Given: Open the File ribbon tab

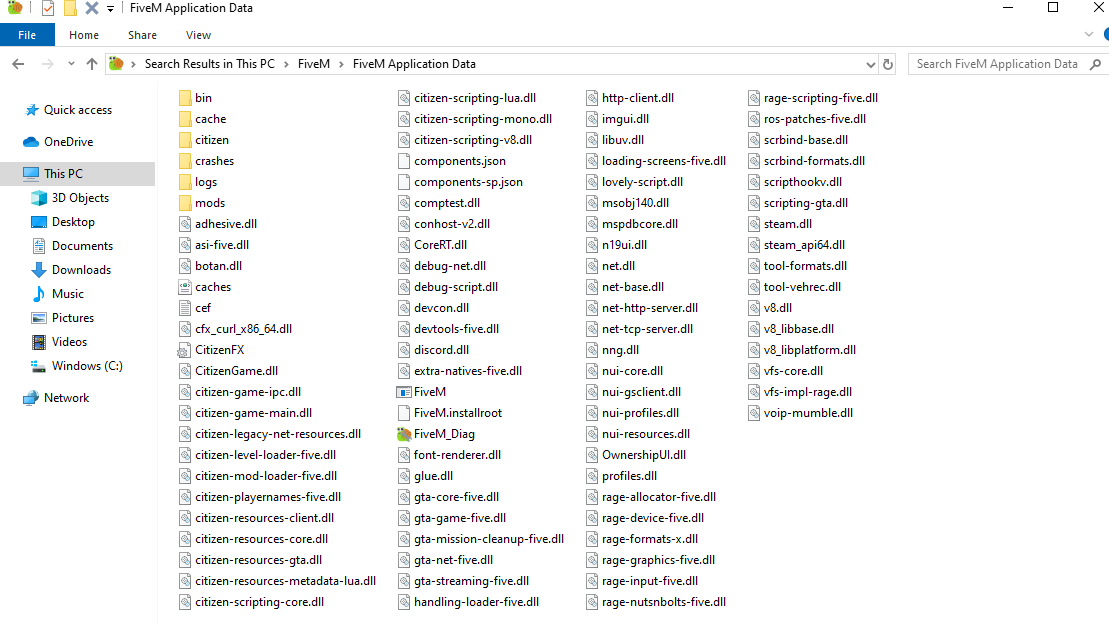Looking at the screenshot, I should click(27, 35).
